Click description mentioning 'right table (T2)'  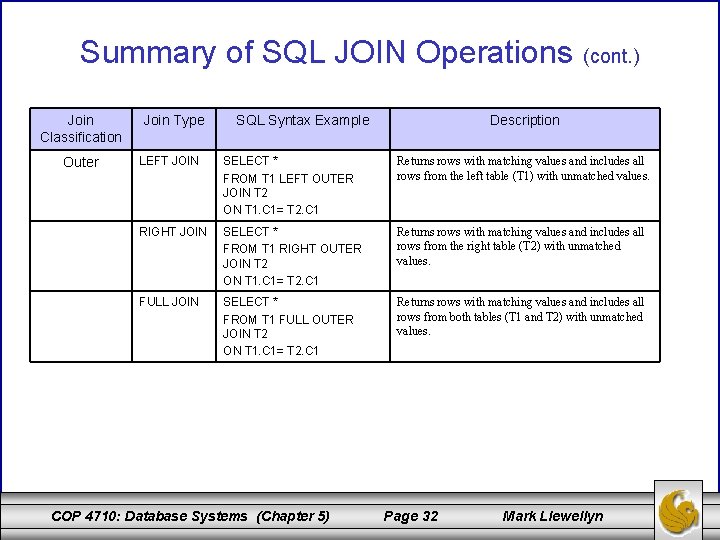tap(520, 246)
